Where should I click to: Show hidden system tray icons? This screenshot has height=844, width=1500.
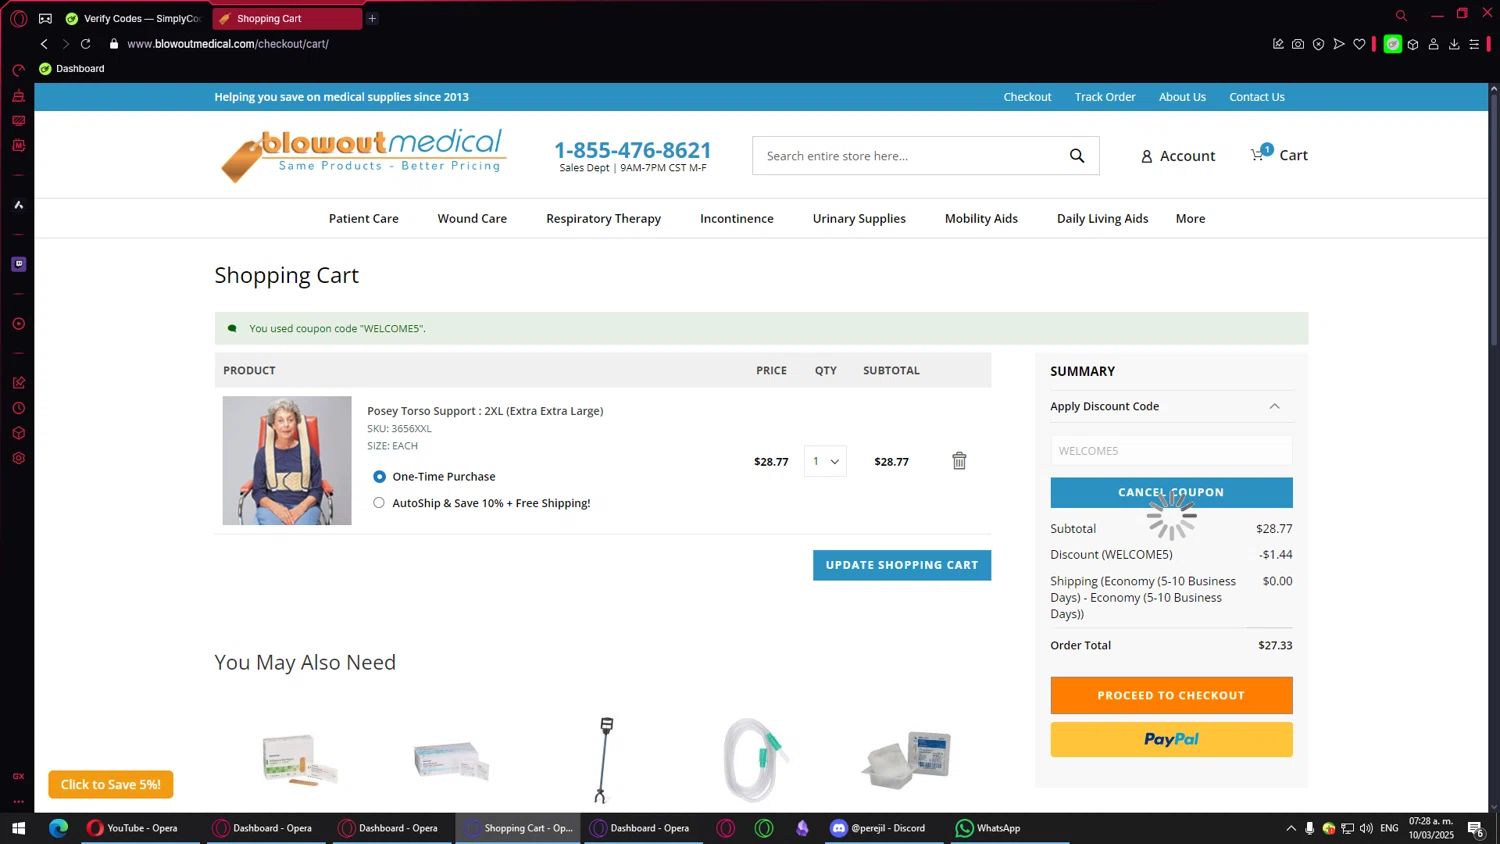[x=1291, y=828]
